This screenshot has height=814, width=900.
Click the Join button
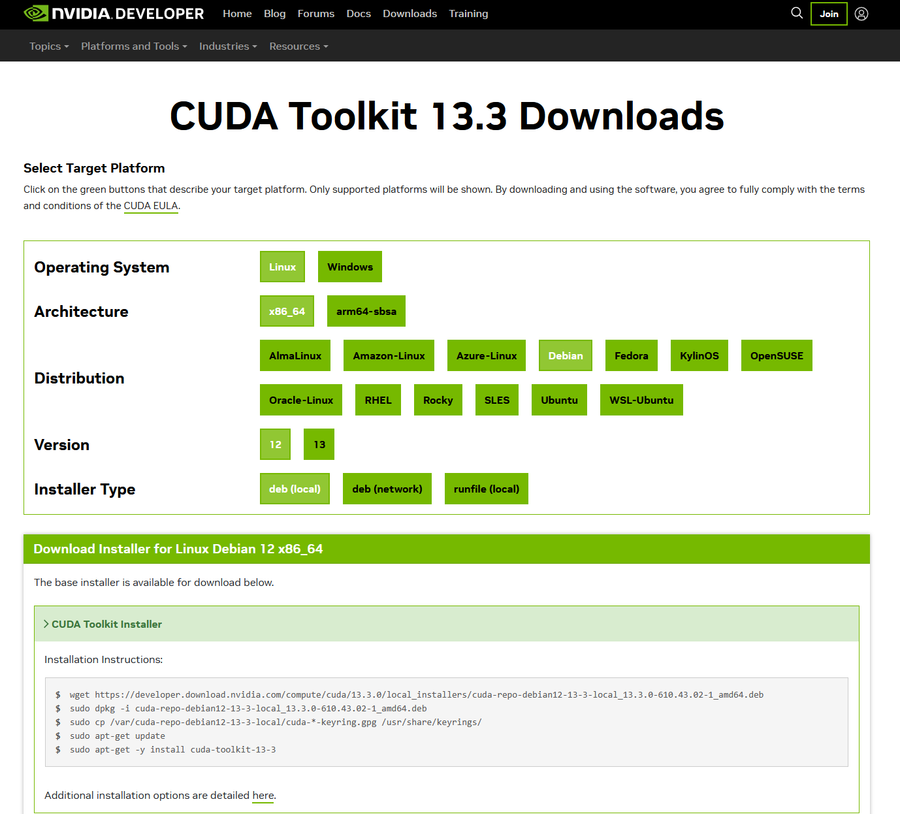pyautogui.click(x=829, y=14)
